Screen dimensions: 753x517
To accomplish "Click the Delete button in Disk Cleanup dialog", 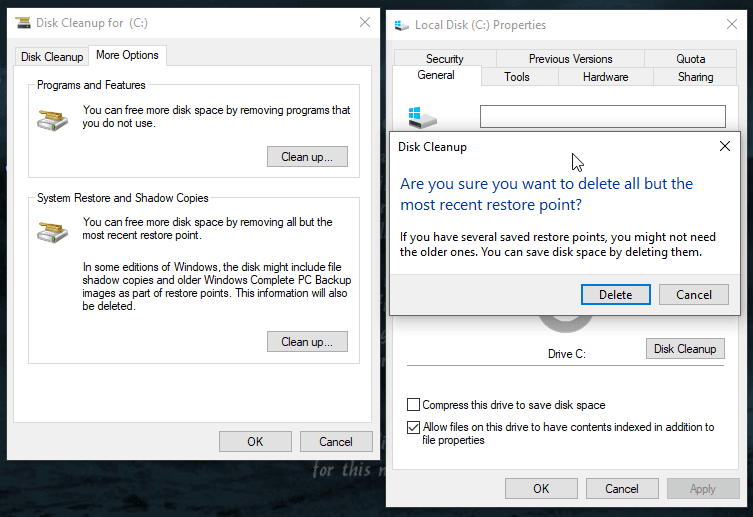I will tap(616, 294).
